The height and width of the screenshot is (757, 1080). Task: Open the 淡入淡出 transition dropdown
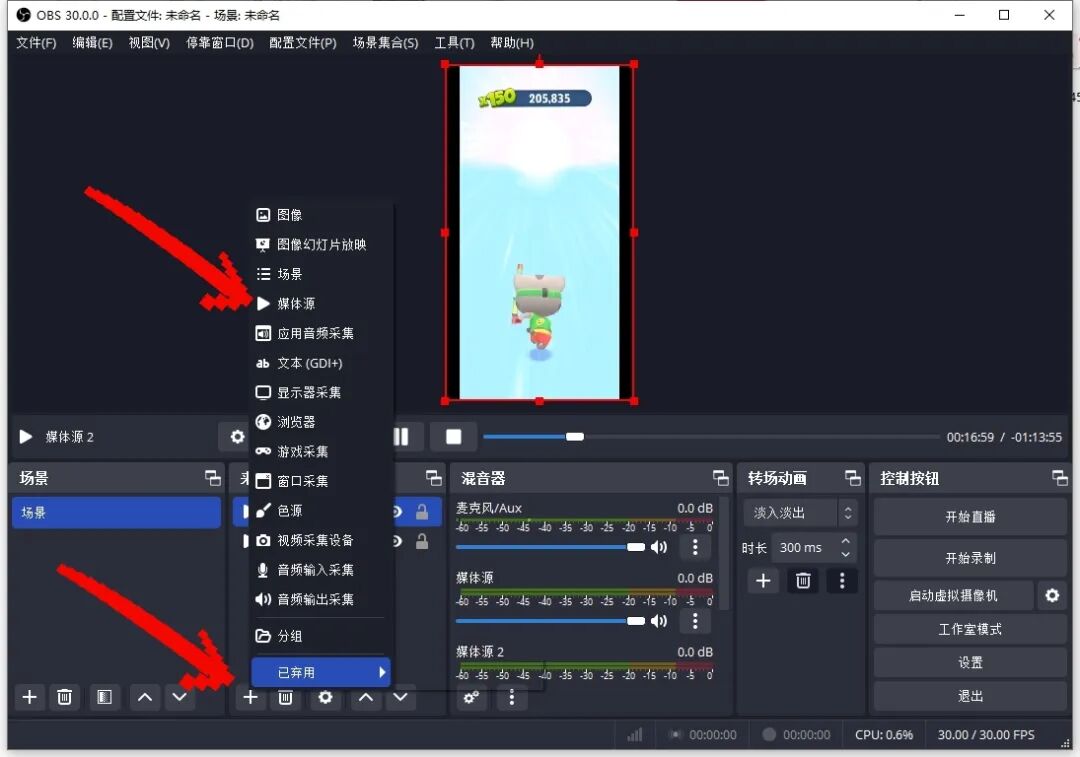coord(800,512)
